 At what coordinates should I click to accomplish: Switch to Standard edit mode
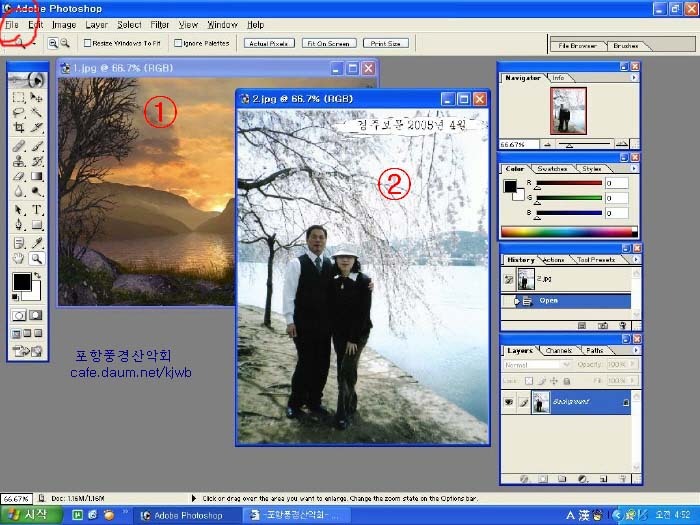click(x=19, y=315)
